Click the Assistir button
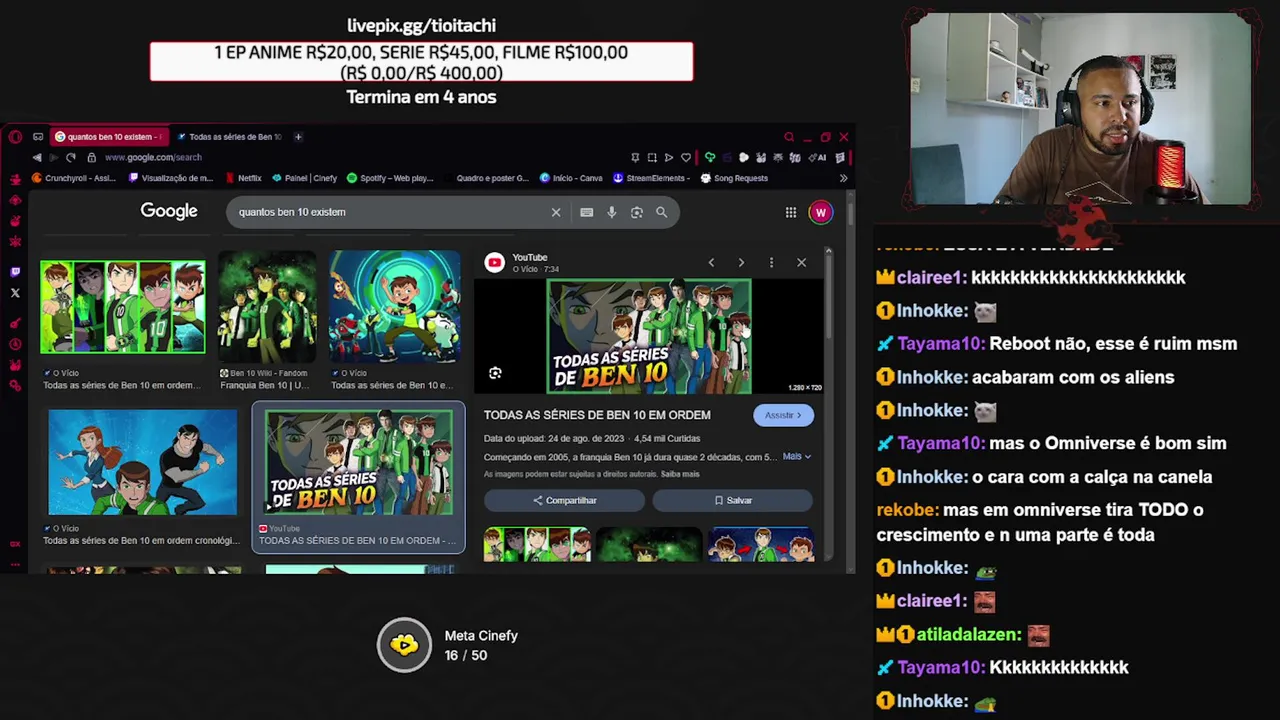Screen dimensions: 1280x720 (x=783, y=415)
